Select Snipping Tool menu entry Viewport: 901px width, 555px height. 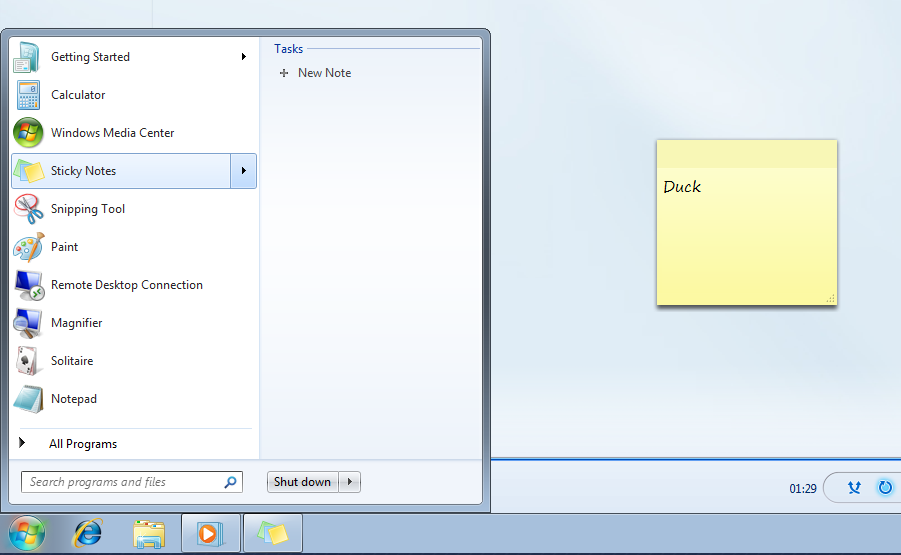[x=134, y=209]
